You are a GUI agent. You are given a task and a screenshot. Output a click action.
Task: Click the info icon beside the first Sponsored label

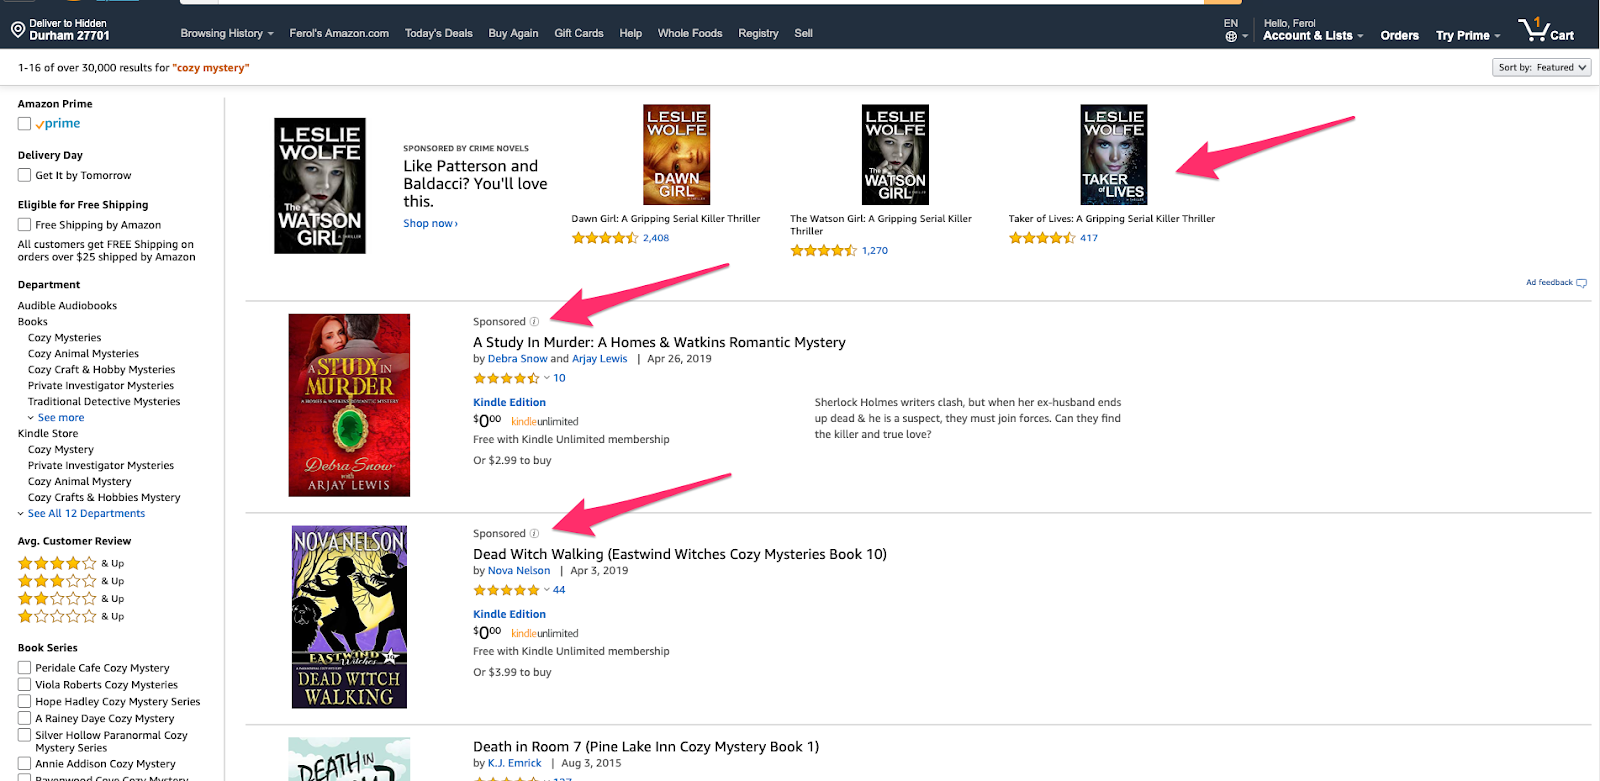534,322
